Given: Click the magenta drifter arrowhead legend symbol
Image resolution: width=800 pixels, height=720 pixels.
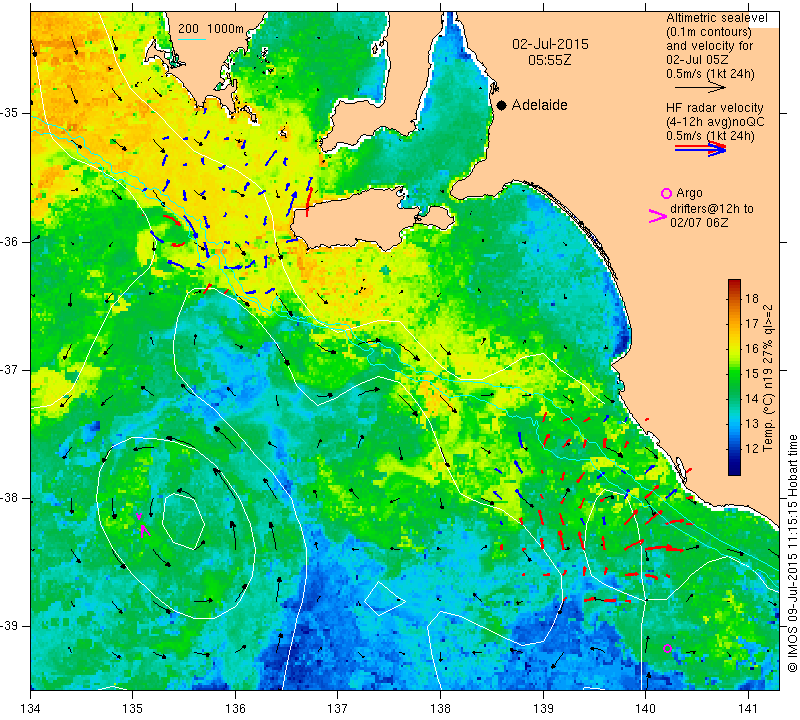Looking at the screenshot, I should 657,216.
